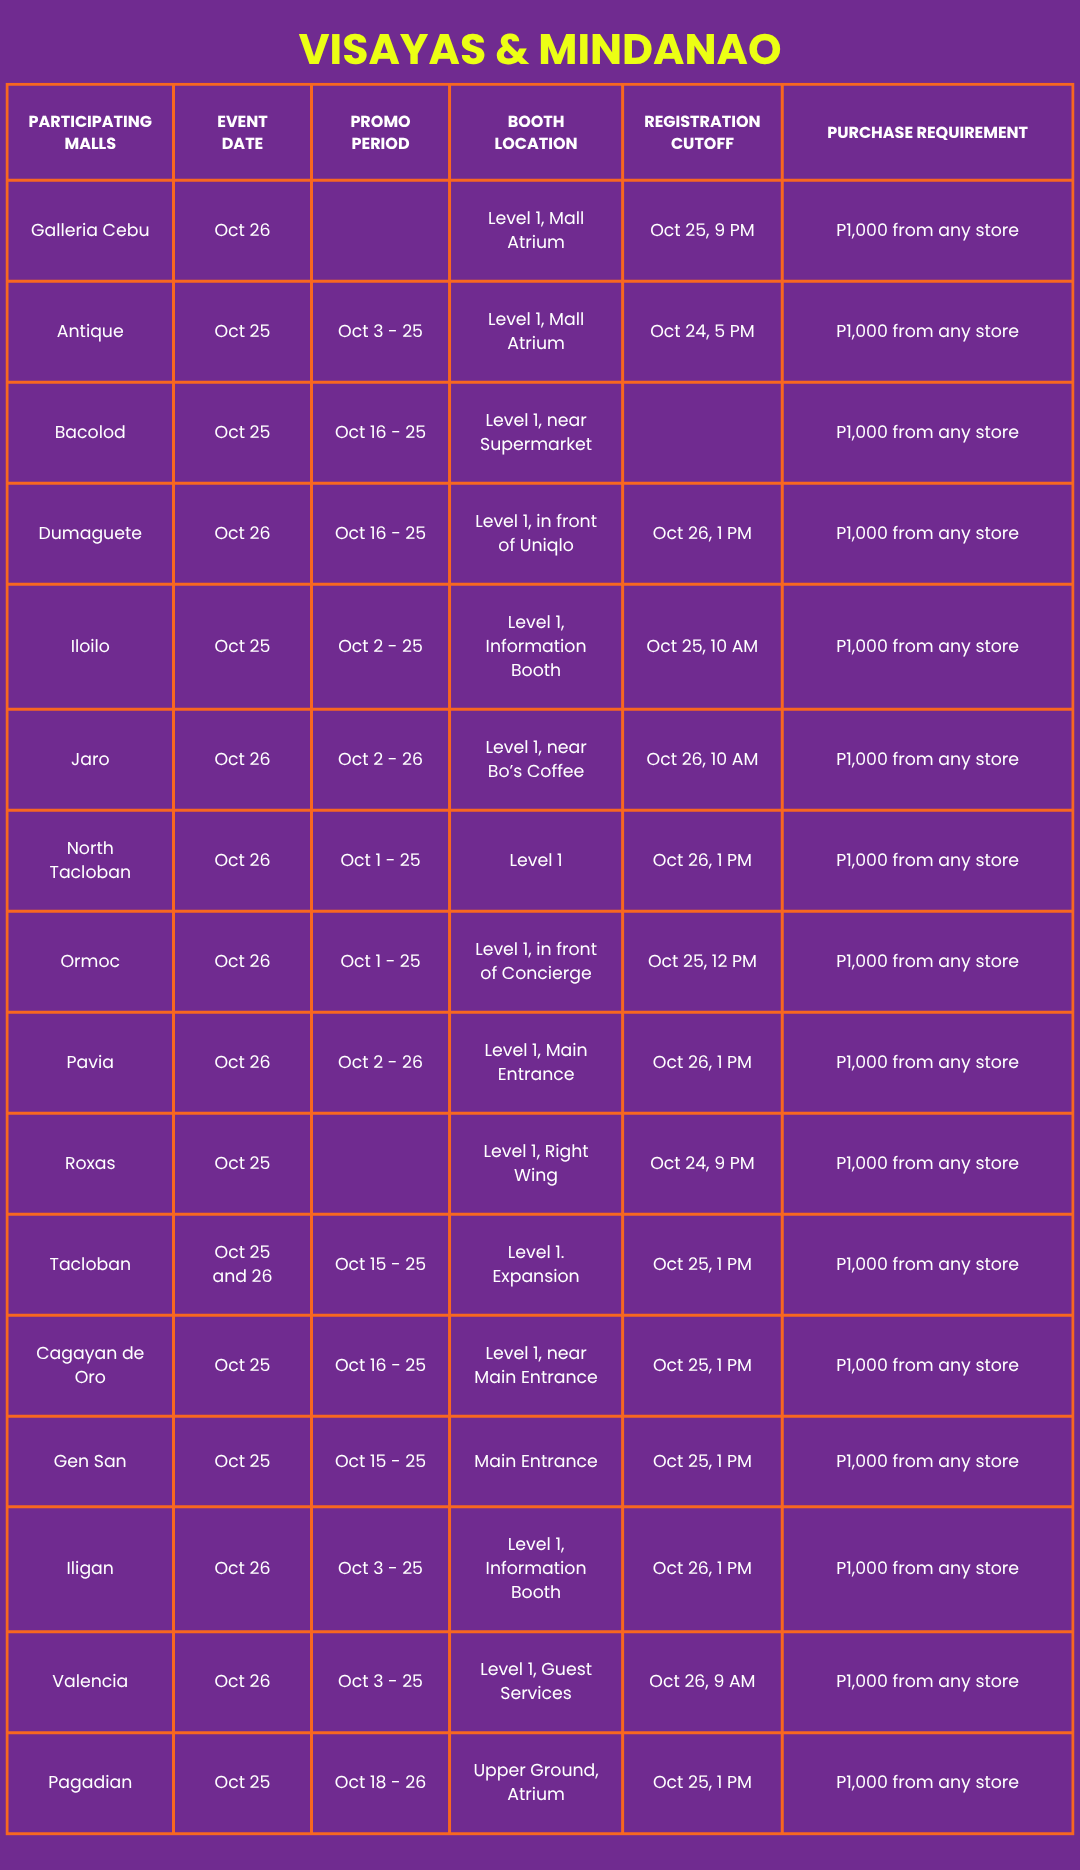Click the Purchase Requirement column header
This screenshot has height=1870, width=1080.
tap(927, 132)
